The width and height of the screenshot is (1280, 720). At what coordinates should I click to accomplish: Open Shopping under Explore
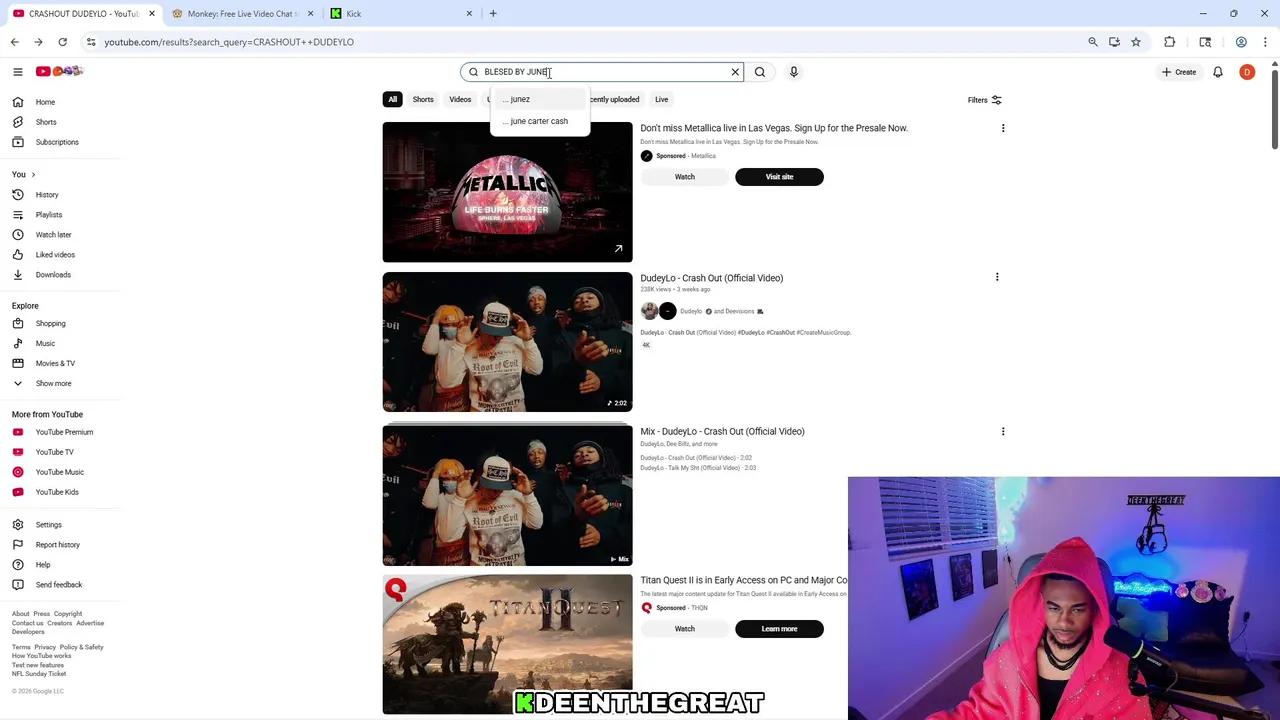pos(50,324)
